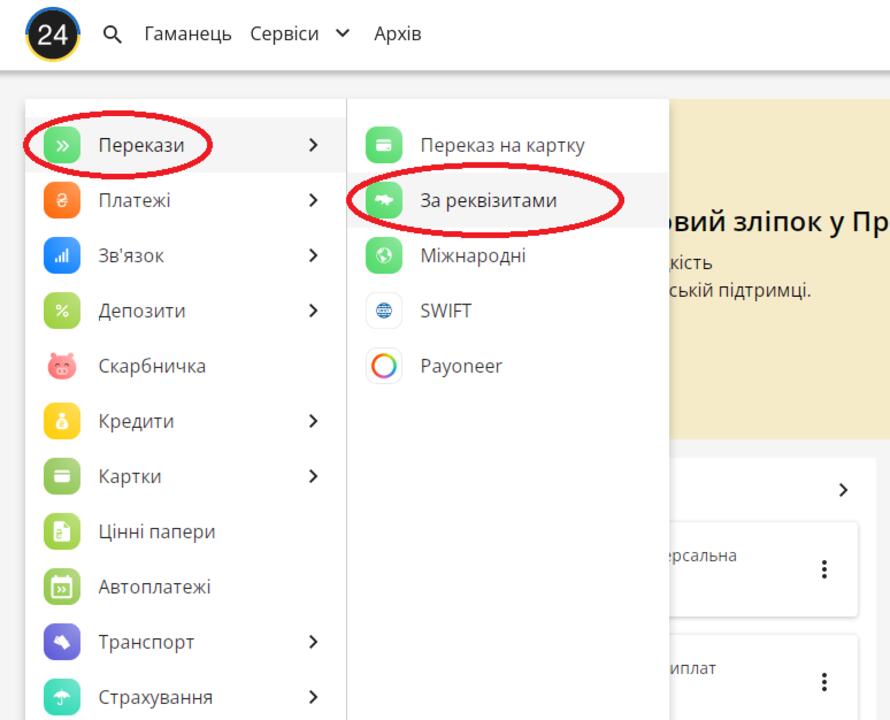Click the orange Платежі icon
The width and height of the screenshot is (890, 720).
pos(62,200)
